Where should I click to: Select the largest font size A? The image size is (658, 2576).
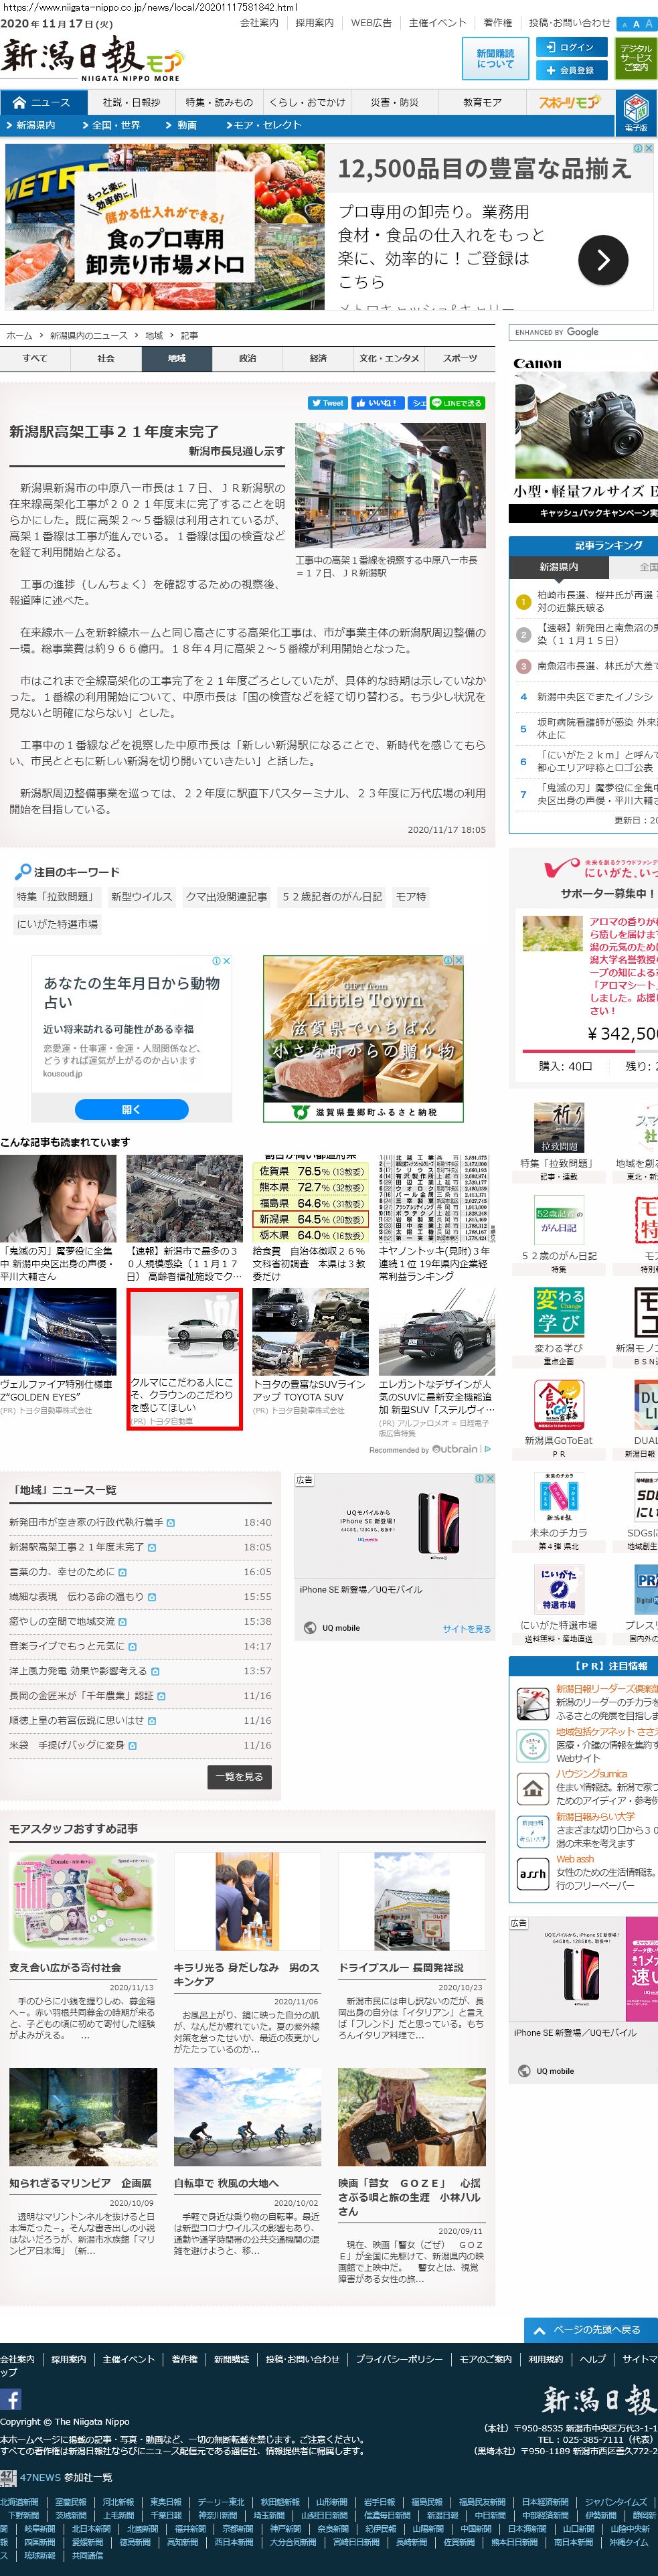[x=648, y=24]
